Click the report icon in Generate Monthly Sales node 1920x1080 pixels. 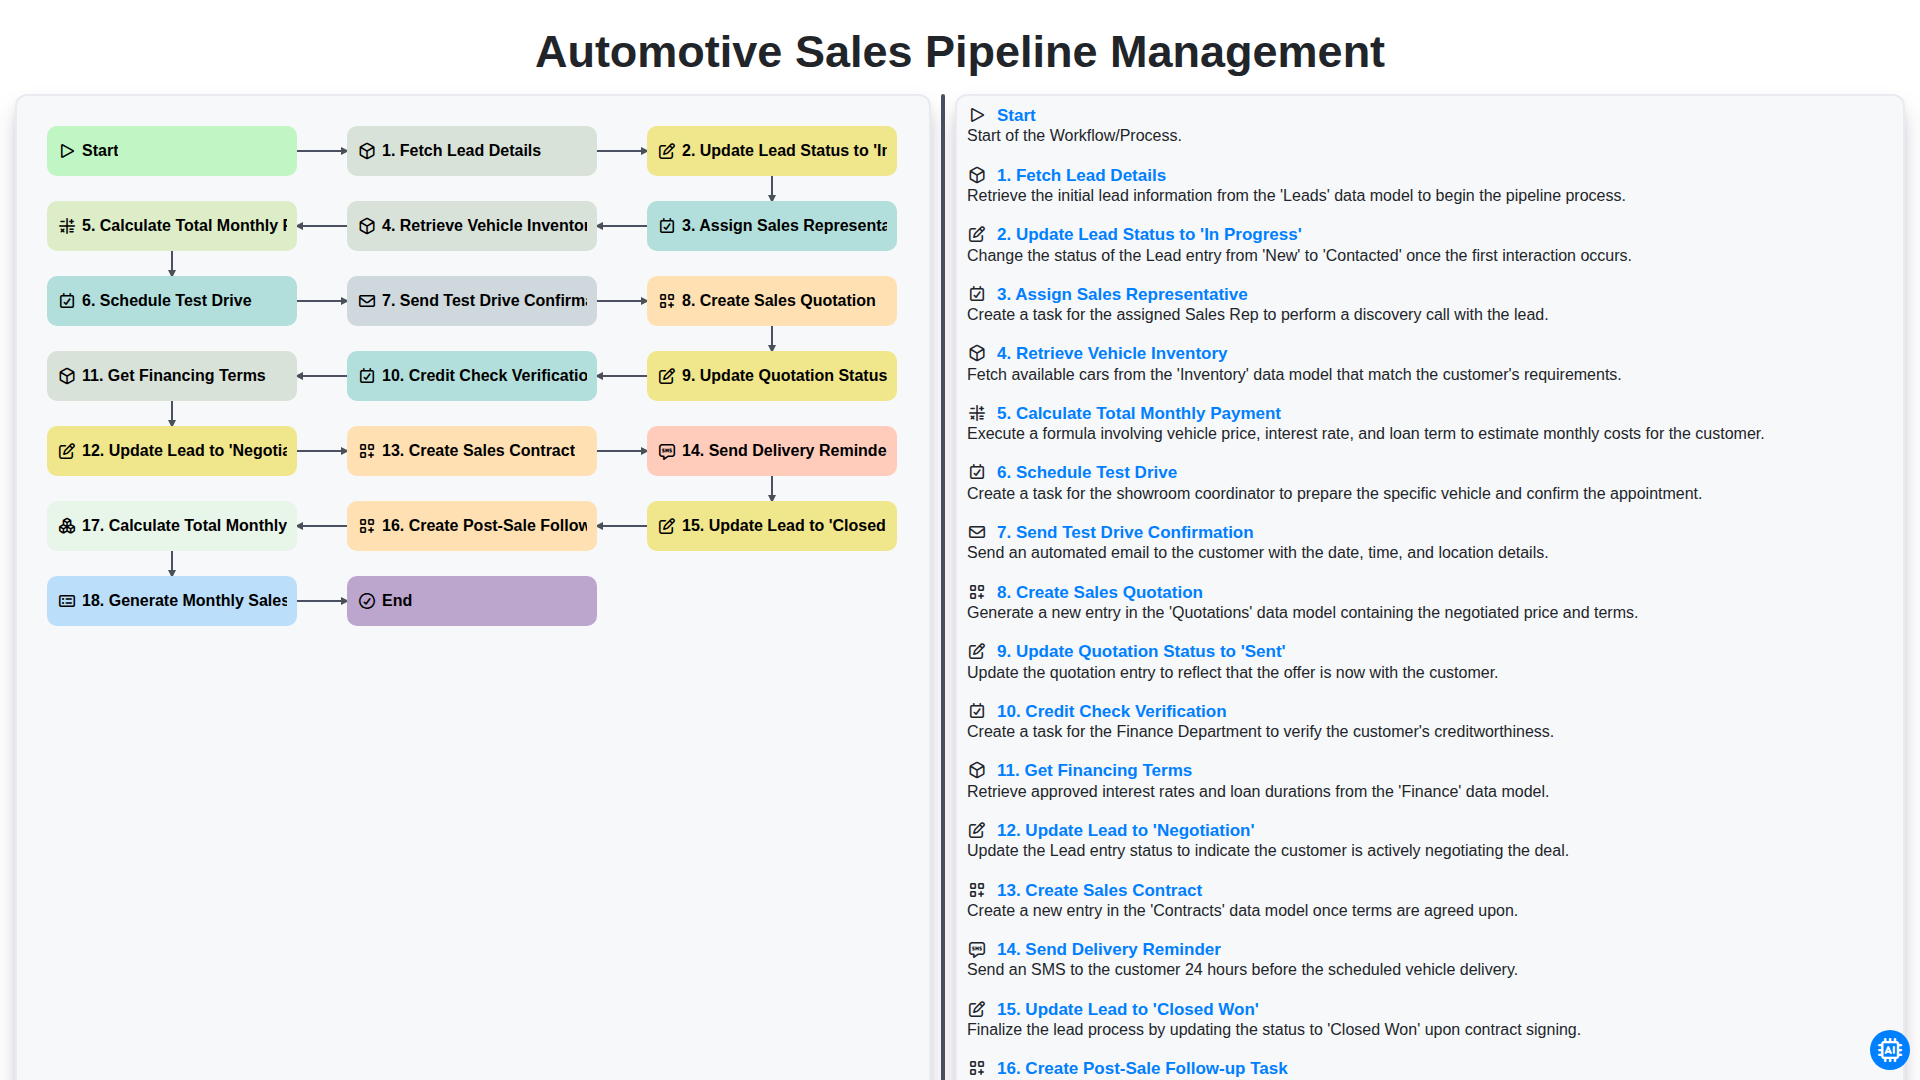(67, 601)
